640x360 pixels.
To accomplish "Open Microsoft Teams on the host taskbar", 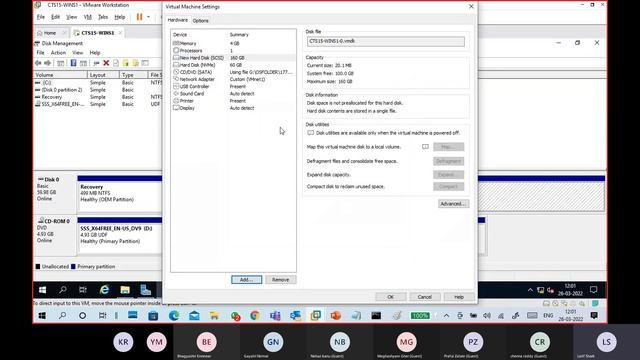I will [275, 316].
